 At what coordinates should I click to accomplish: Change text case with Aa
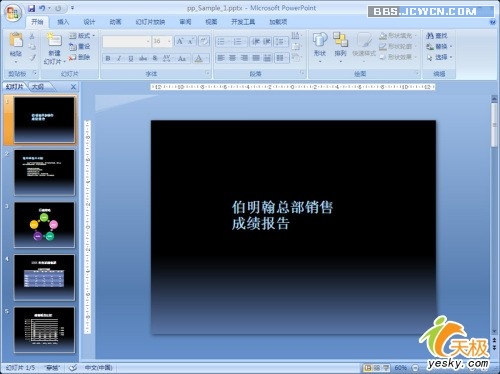[182, 59]
